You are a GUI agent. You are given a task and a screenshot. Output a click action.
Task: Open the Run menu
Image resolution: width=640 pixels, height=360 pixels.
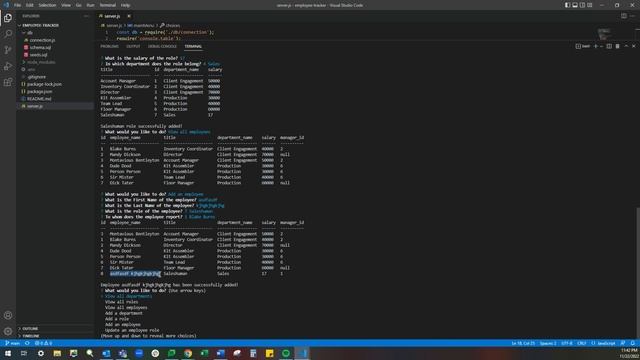(x=91, y=5)
